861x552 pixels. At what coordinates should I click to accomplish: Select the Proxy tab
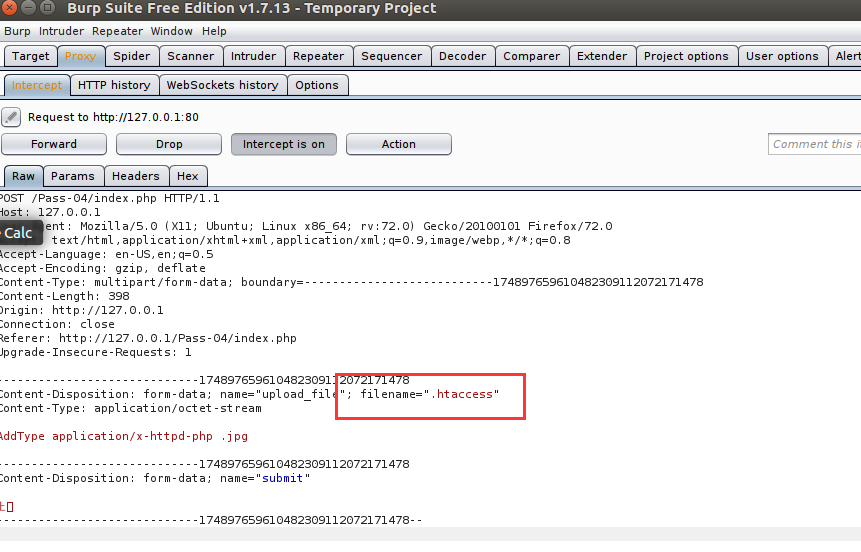coord(80,56)
